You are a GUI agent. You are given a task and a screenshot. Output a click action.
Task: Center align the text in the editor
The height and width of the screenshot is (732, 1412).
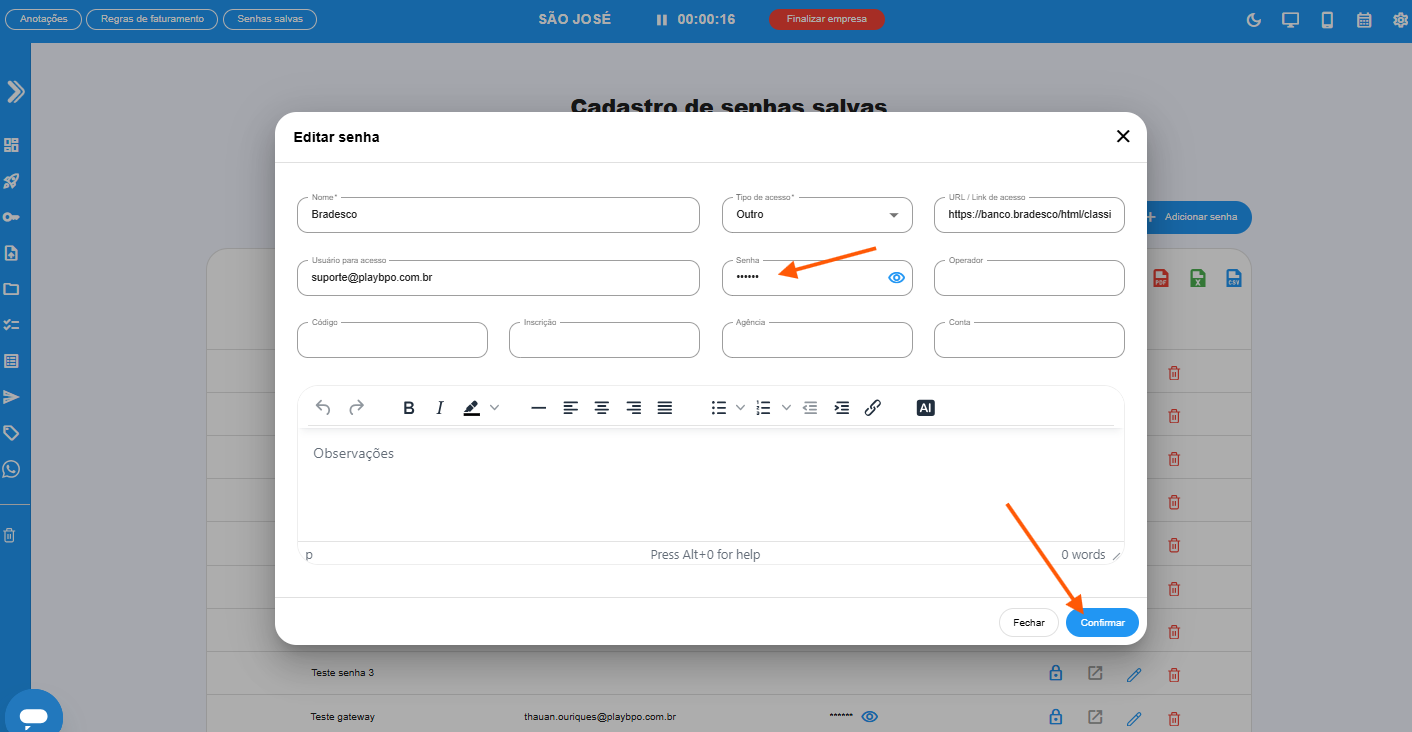coord(602,408)
